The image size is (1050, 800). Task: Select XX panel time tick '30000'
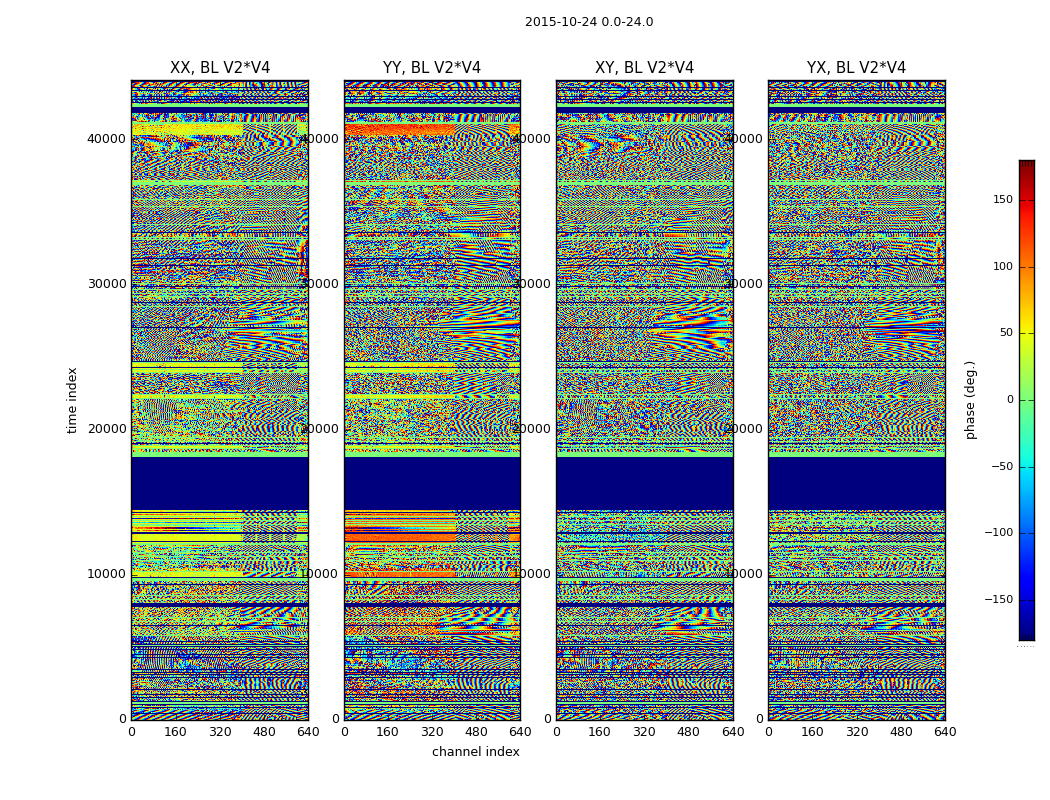[x=106, y=284]
